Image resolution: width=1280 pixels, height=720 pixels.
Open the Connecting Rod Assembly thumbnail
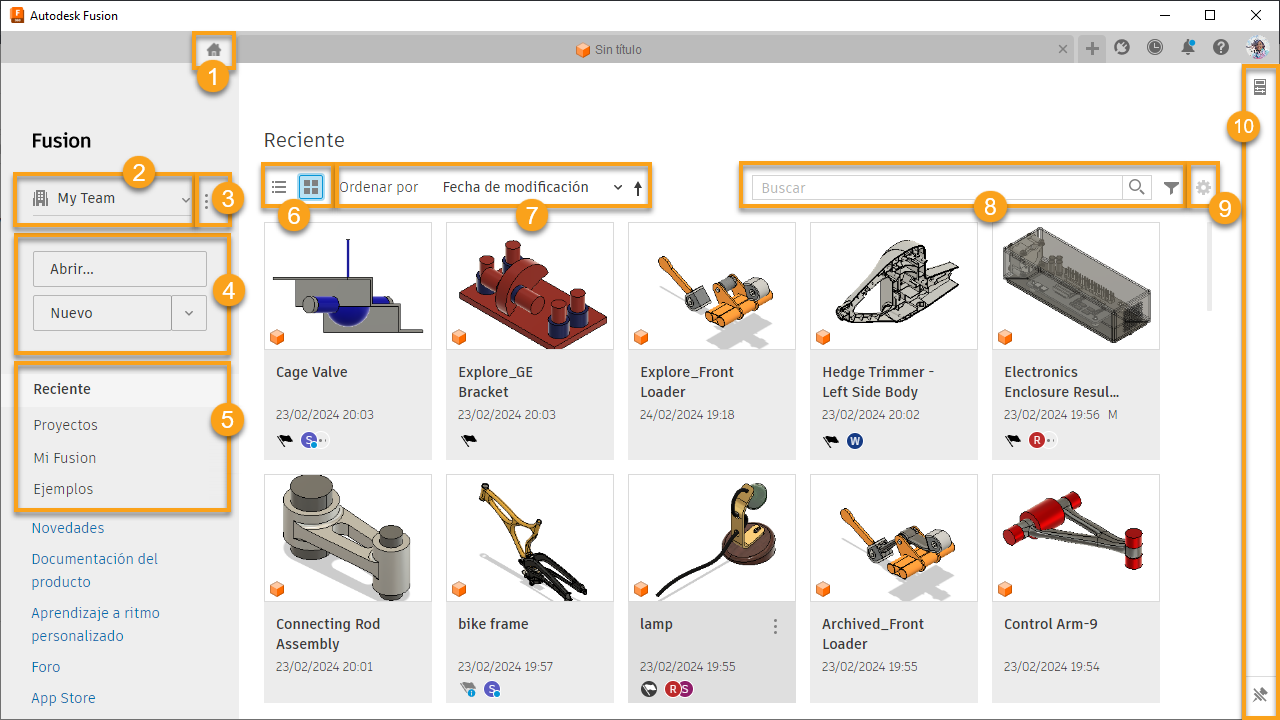pyautogui.click(x=348, y=537)
